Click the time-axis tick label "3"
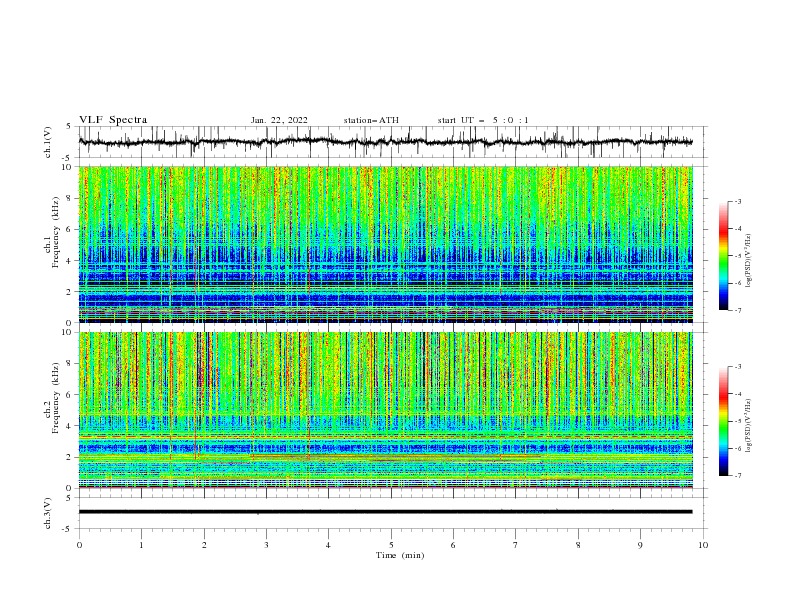792x612 pixels. [266, 545]
